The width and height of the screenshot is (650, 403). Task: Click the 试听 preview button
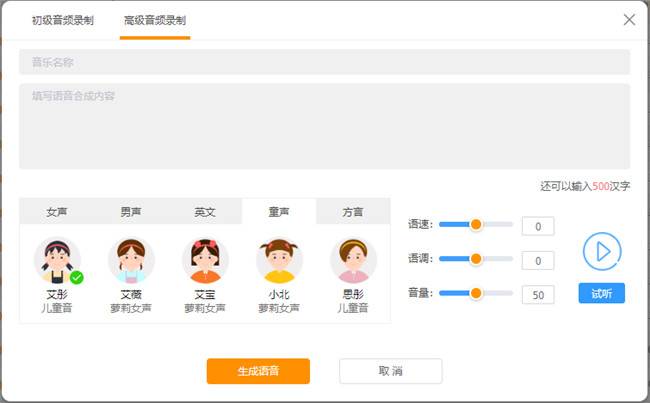[x=601, y=293]
